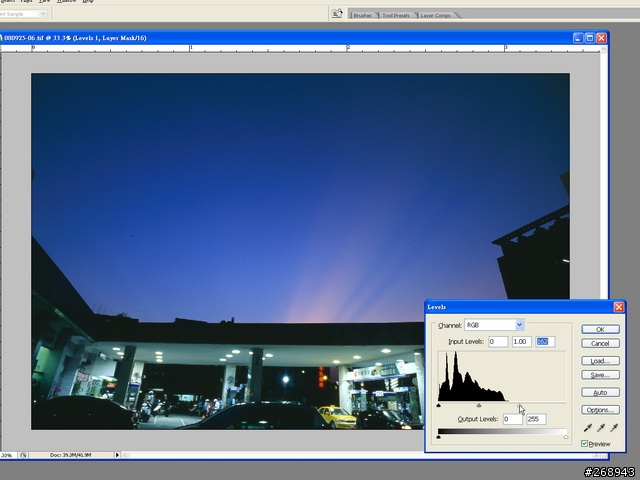This screenshot has width=640, height=480.
Task: Open the status bar black arrow menu
Action: point(118,455)
